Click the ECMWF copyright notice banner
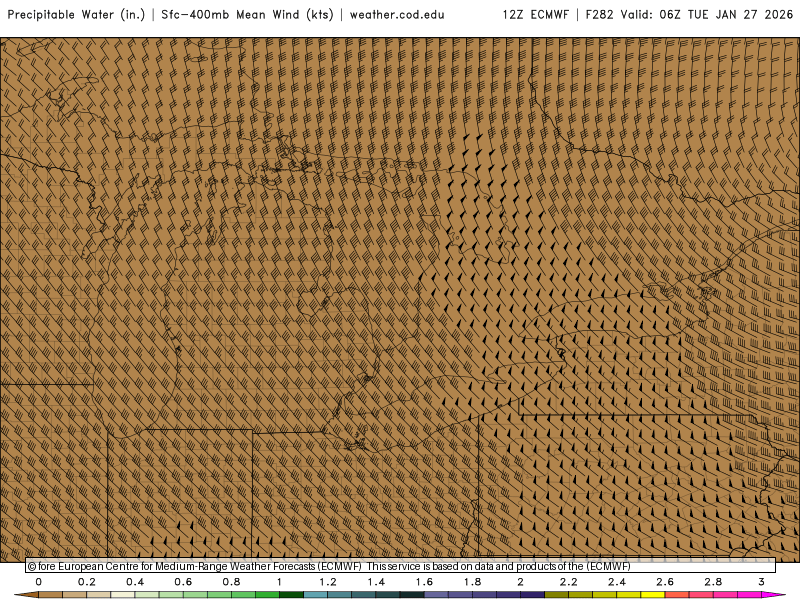 [x=401, y=566]
